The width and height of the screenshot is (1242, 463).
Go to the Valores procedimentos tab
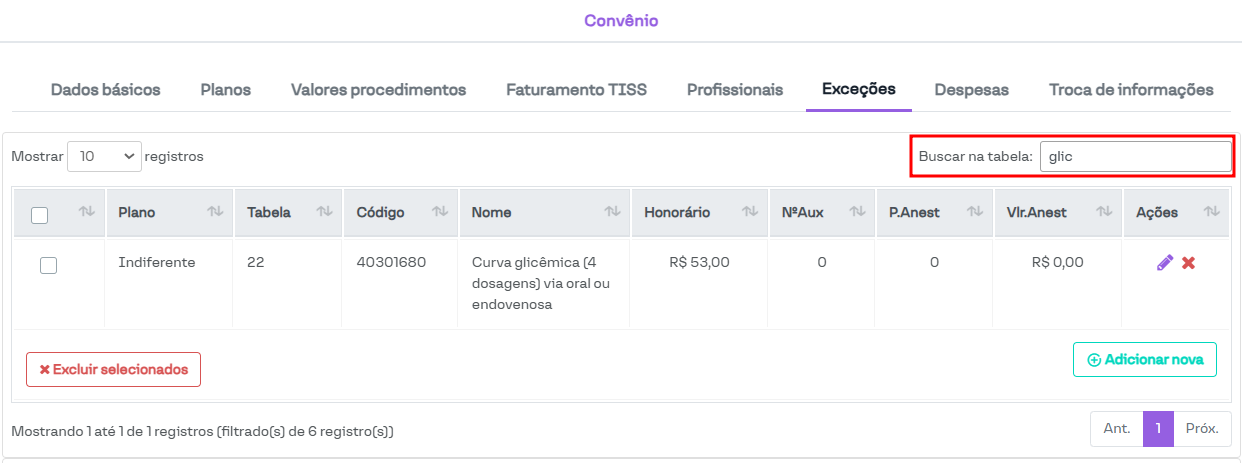(378, 90)
